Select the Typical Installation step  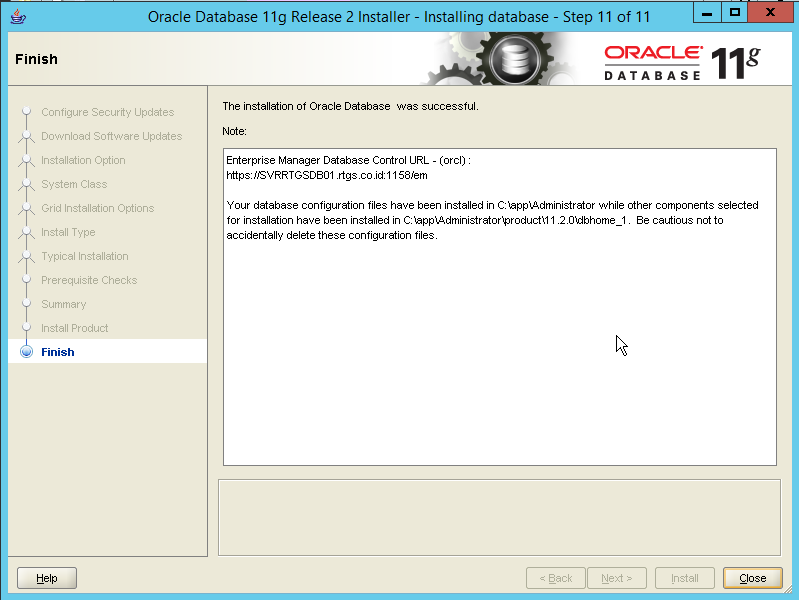point(85,256)
